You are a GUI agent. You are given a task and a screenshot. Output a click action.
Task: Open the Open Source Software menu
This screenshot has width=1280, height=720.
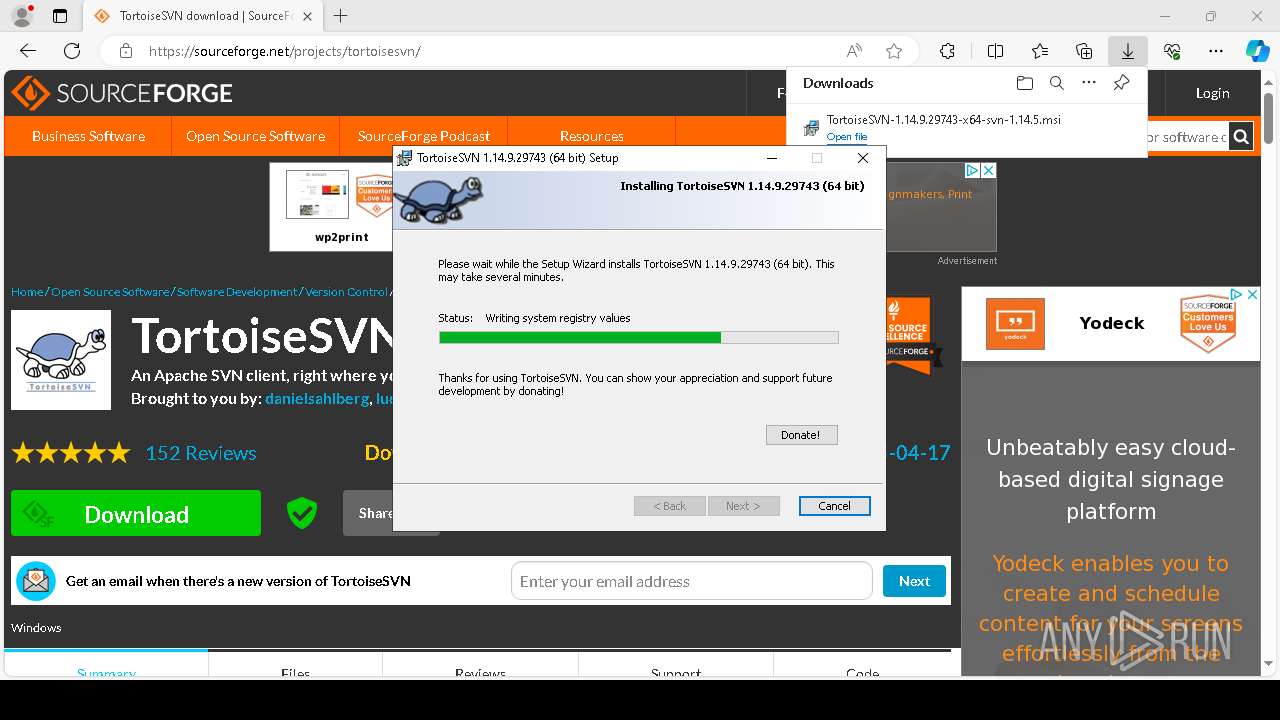(255, 136)
